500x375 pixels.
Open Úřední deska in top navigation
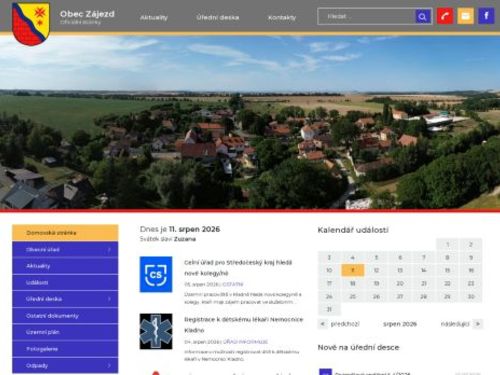point(218,17)
